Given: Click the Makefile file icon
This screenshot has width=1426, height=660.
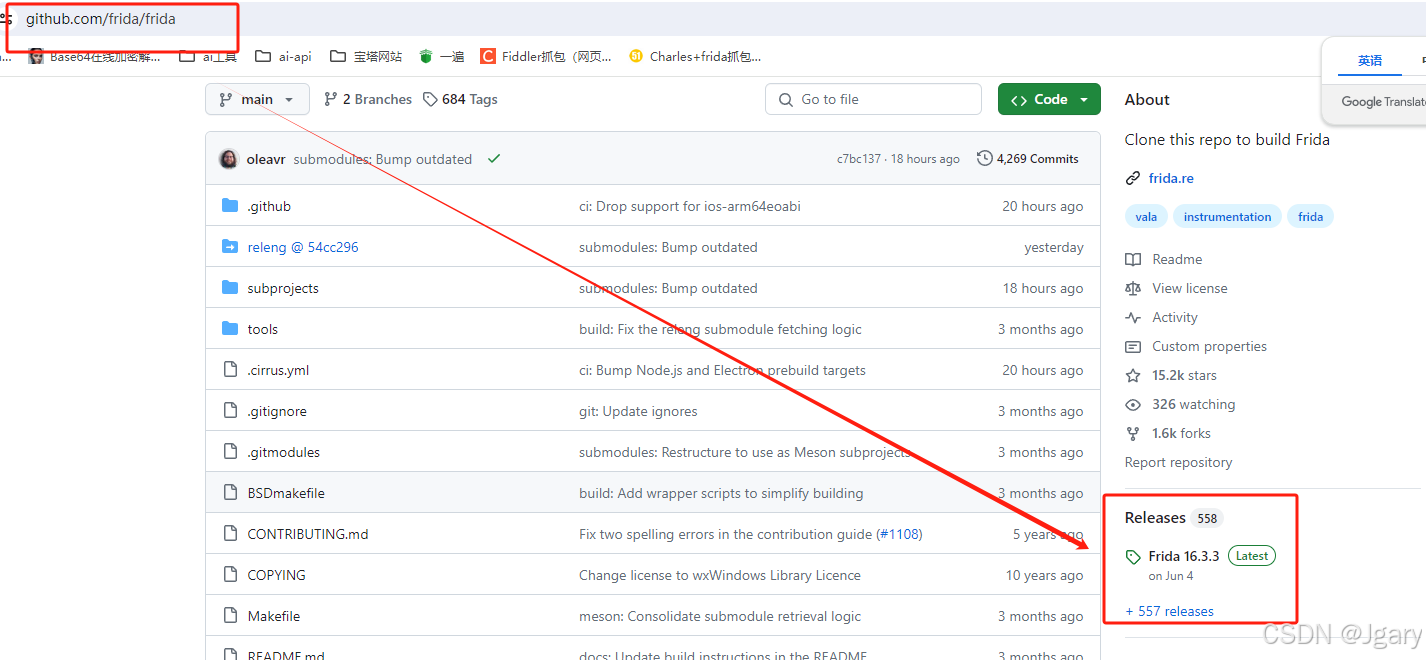Looking at the screenshot, I should 230,616.
